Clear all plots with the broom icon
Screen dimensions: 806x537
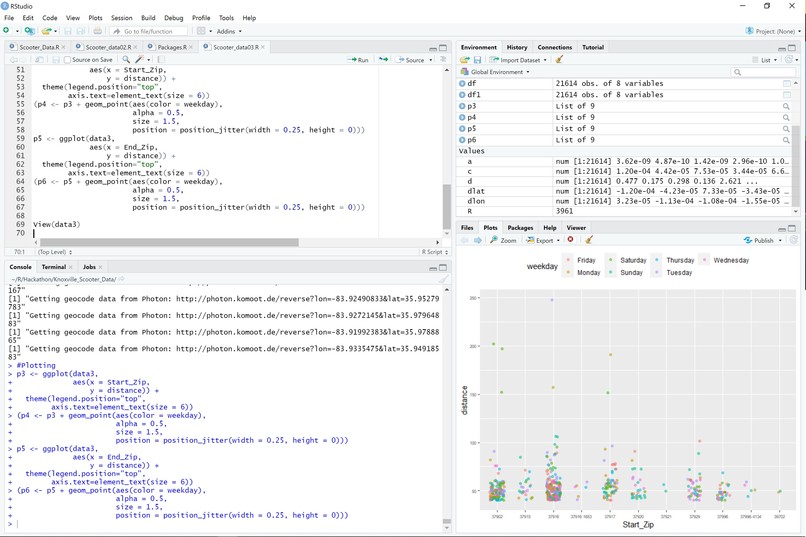click(x=589, y=239)
